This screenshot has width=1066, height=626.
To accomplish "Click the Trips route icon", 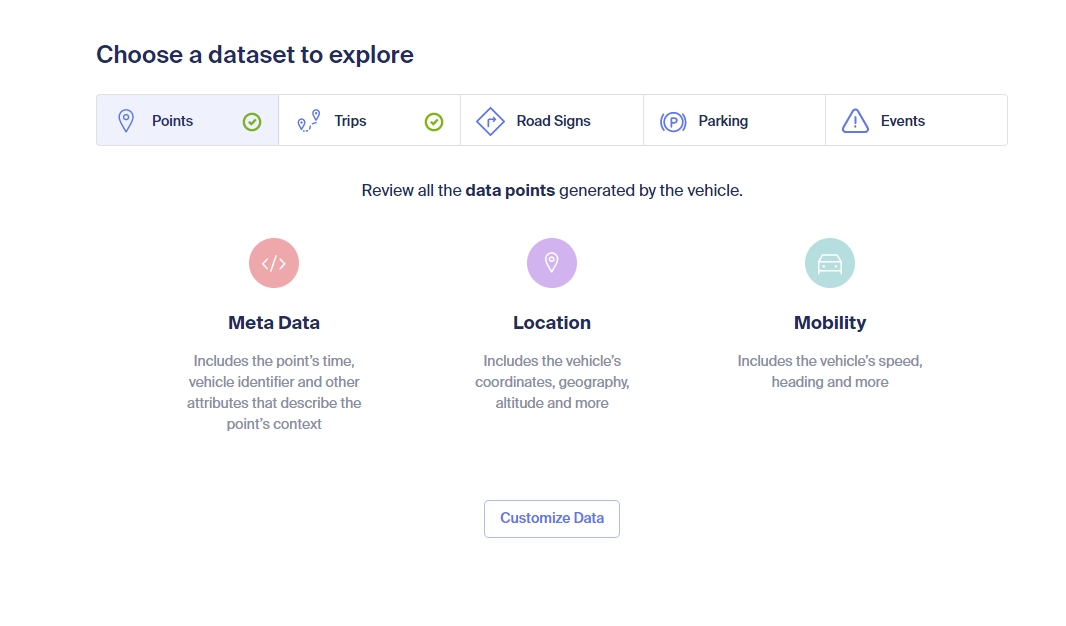I will (308, 121).
